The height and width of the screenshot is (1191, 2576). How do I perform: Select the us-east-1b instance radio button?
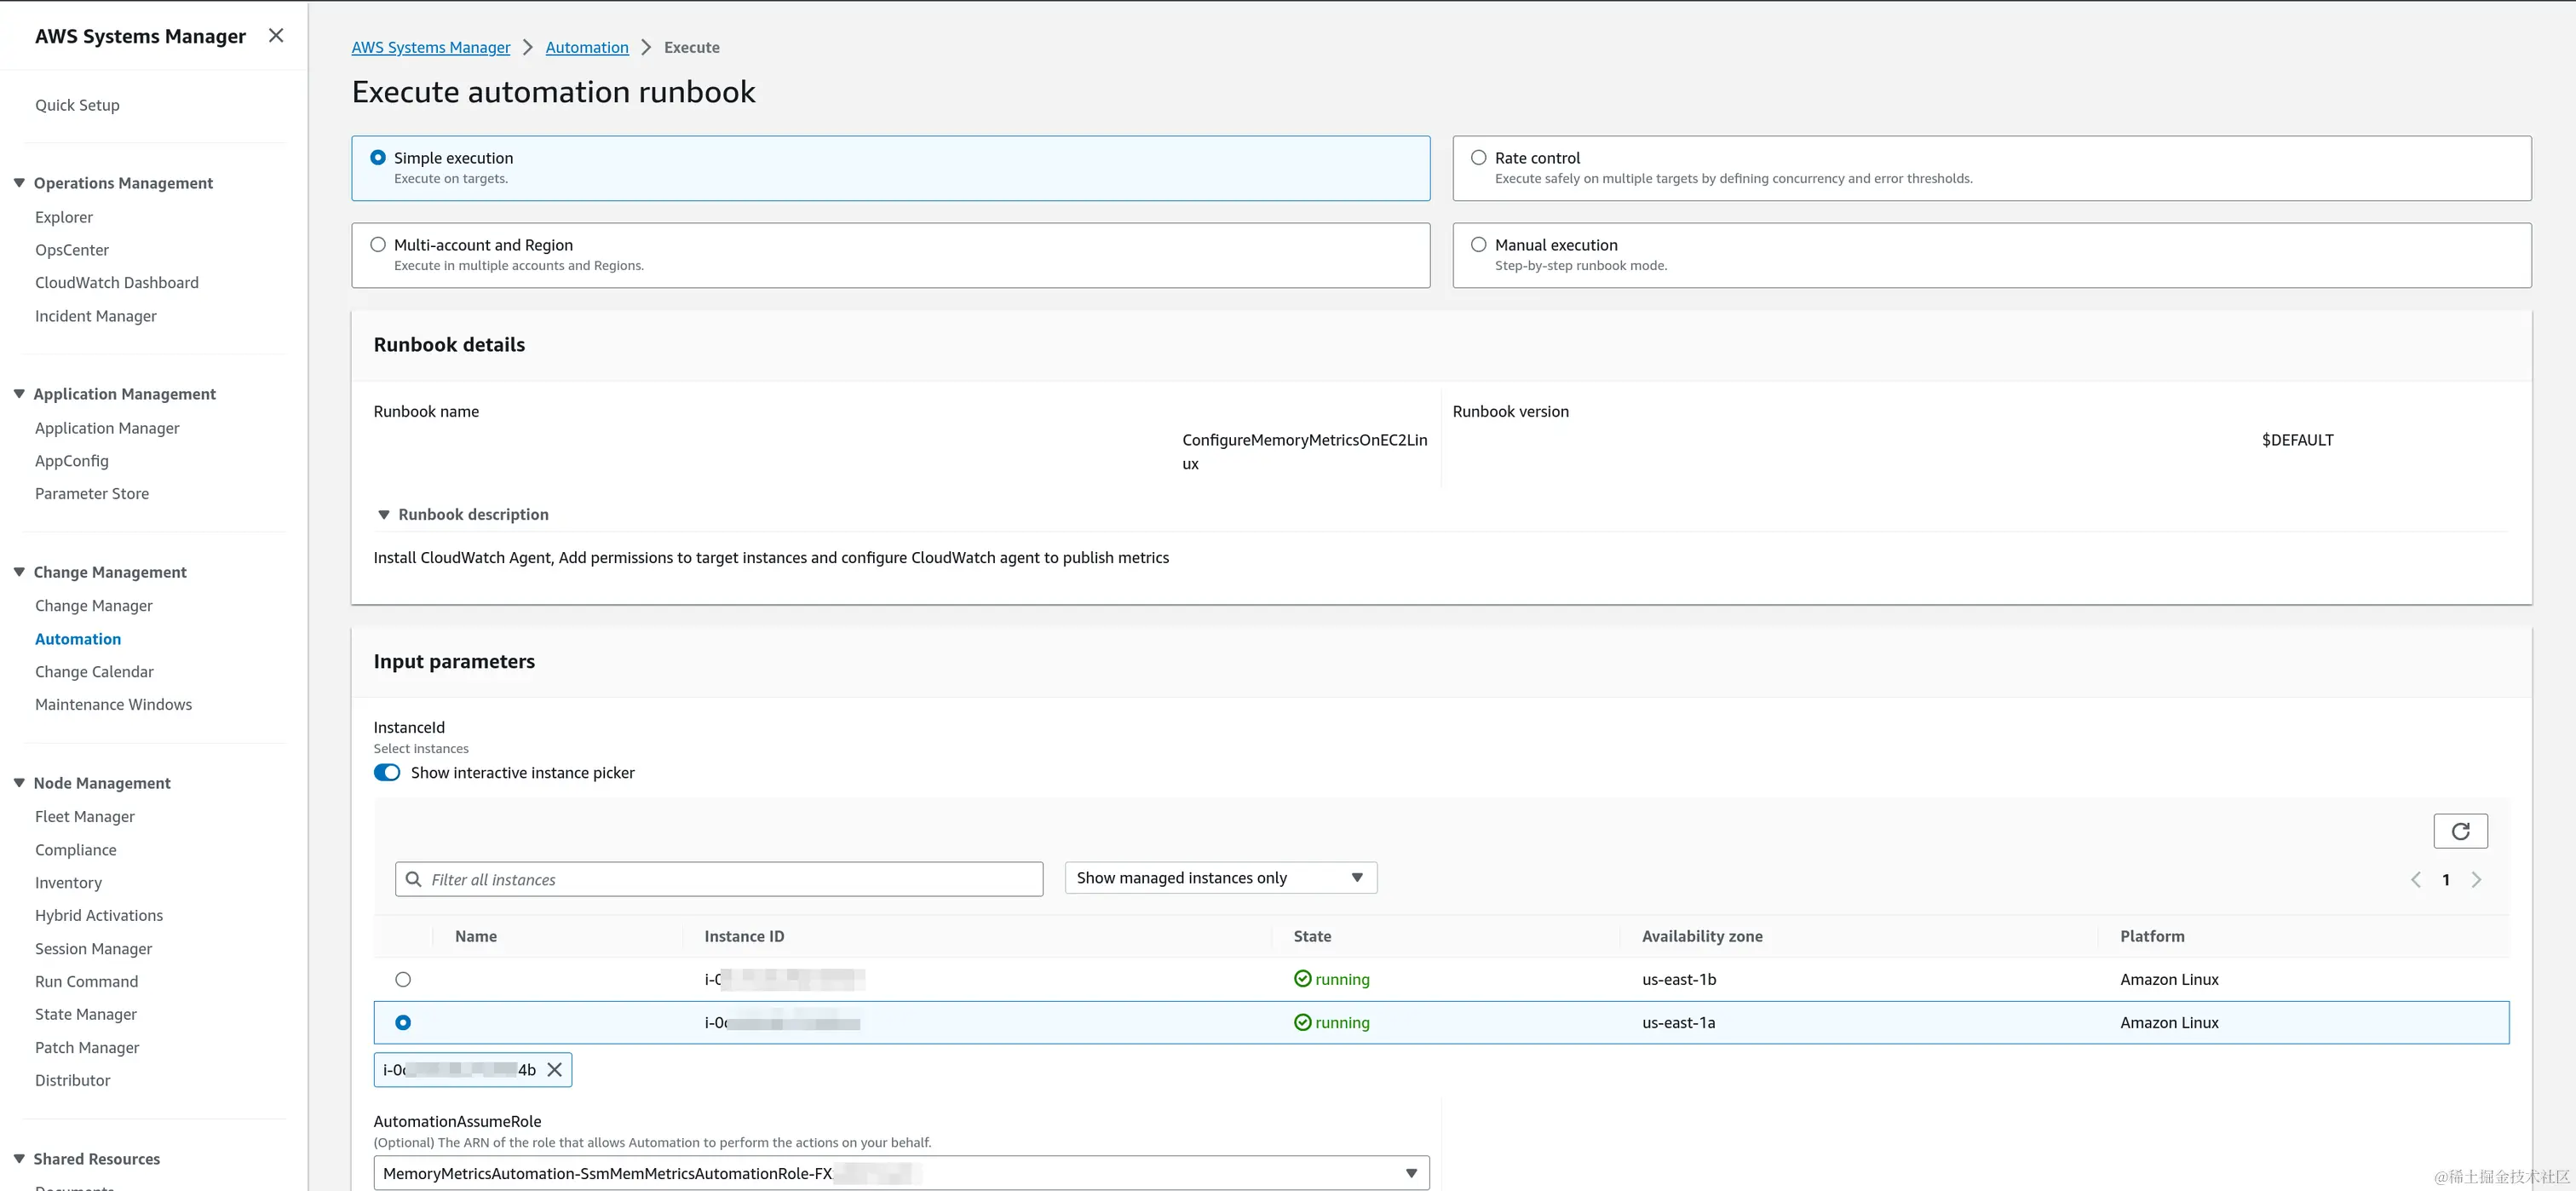point(403,979)
